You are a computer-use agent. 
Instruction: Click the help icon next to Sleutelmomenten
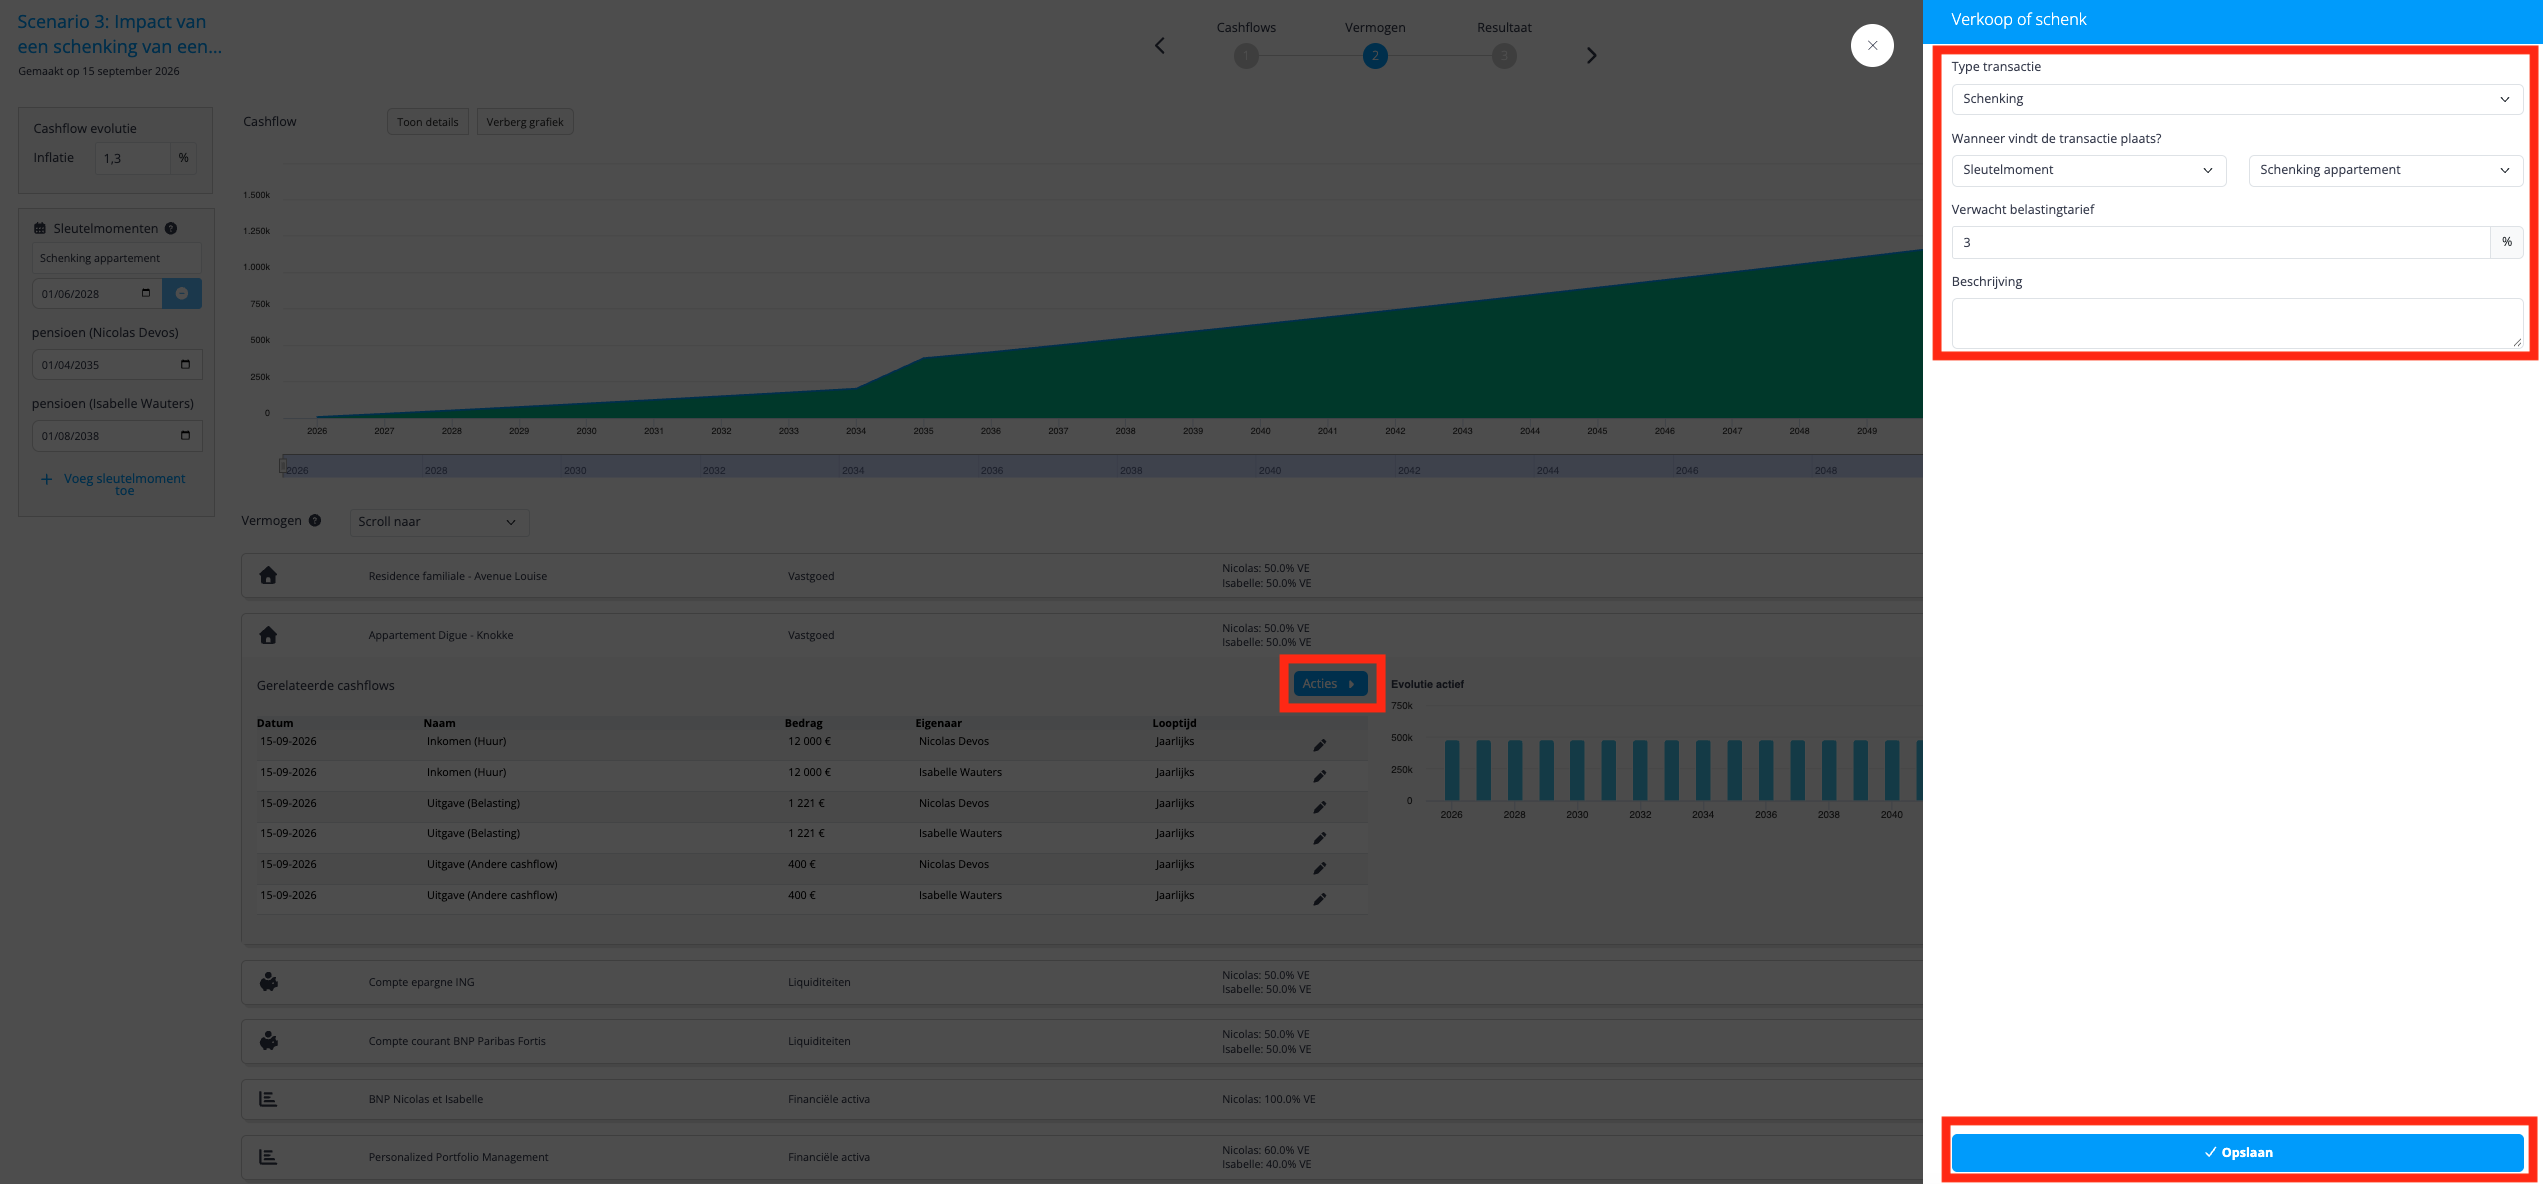171,228
